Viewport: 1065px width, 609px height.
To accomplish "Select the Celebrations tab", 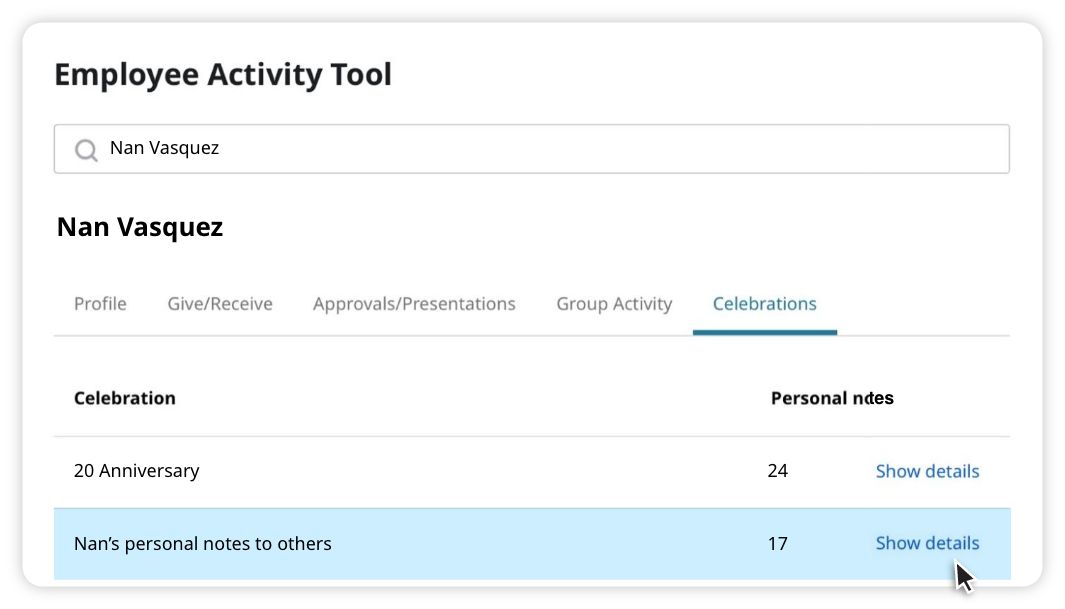I will tap(765, 303).
